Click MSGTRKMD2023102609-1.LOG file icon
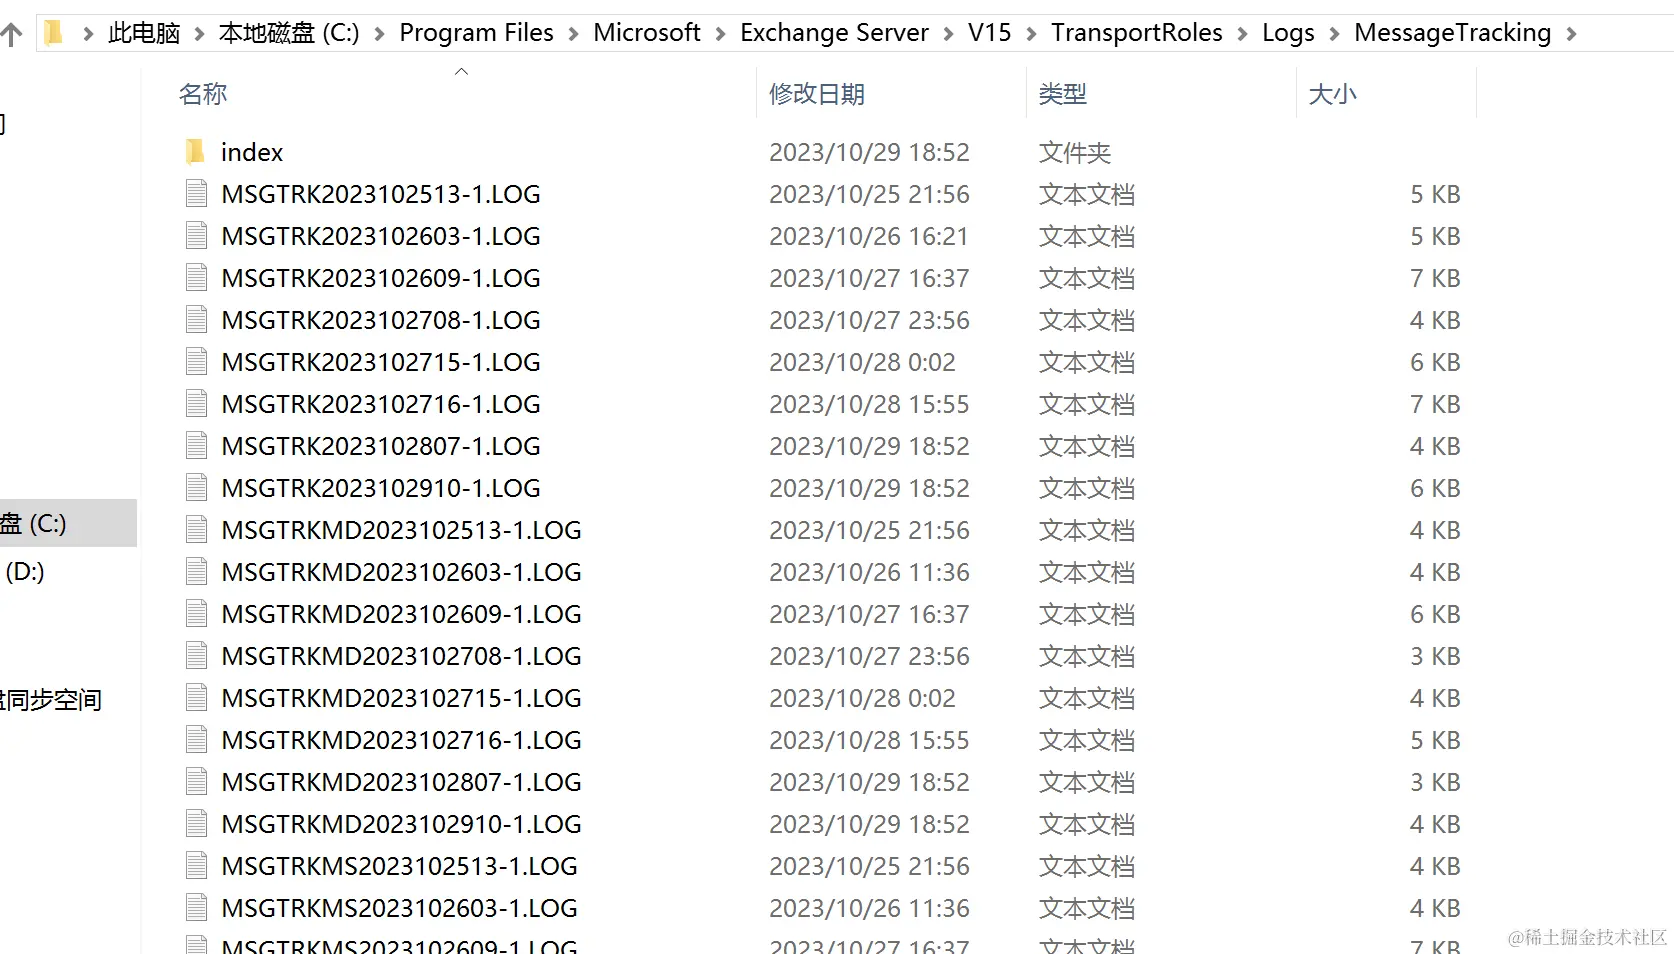The width and height of the screenshot is (1674, 954). pos(197,614)
